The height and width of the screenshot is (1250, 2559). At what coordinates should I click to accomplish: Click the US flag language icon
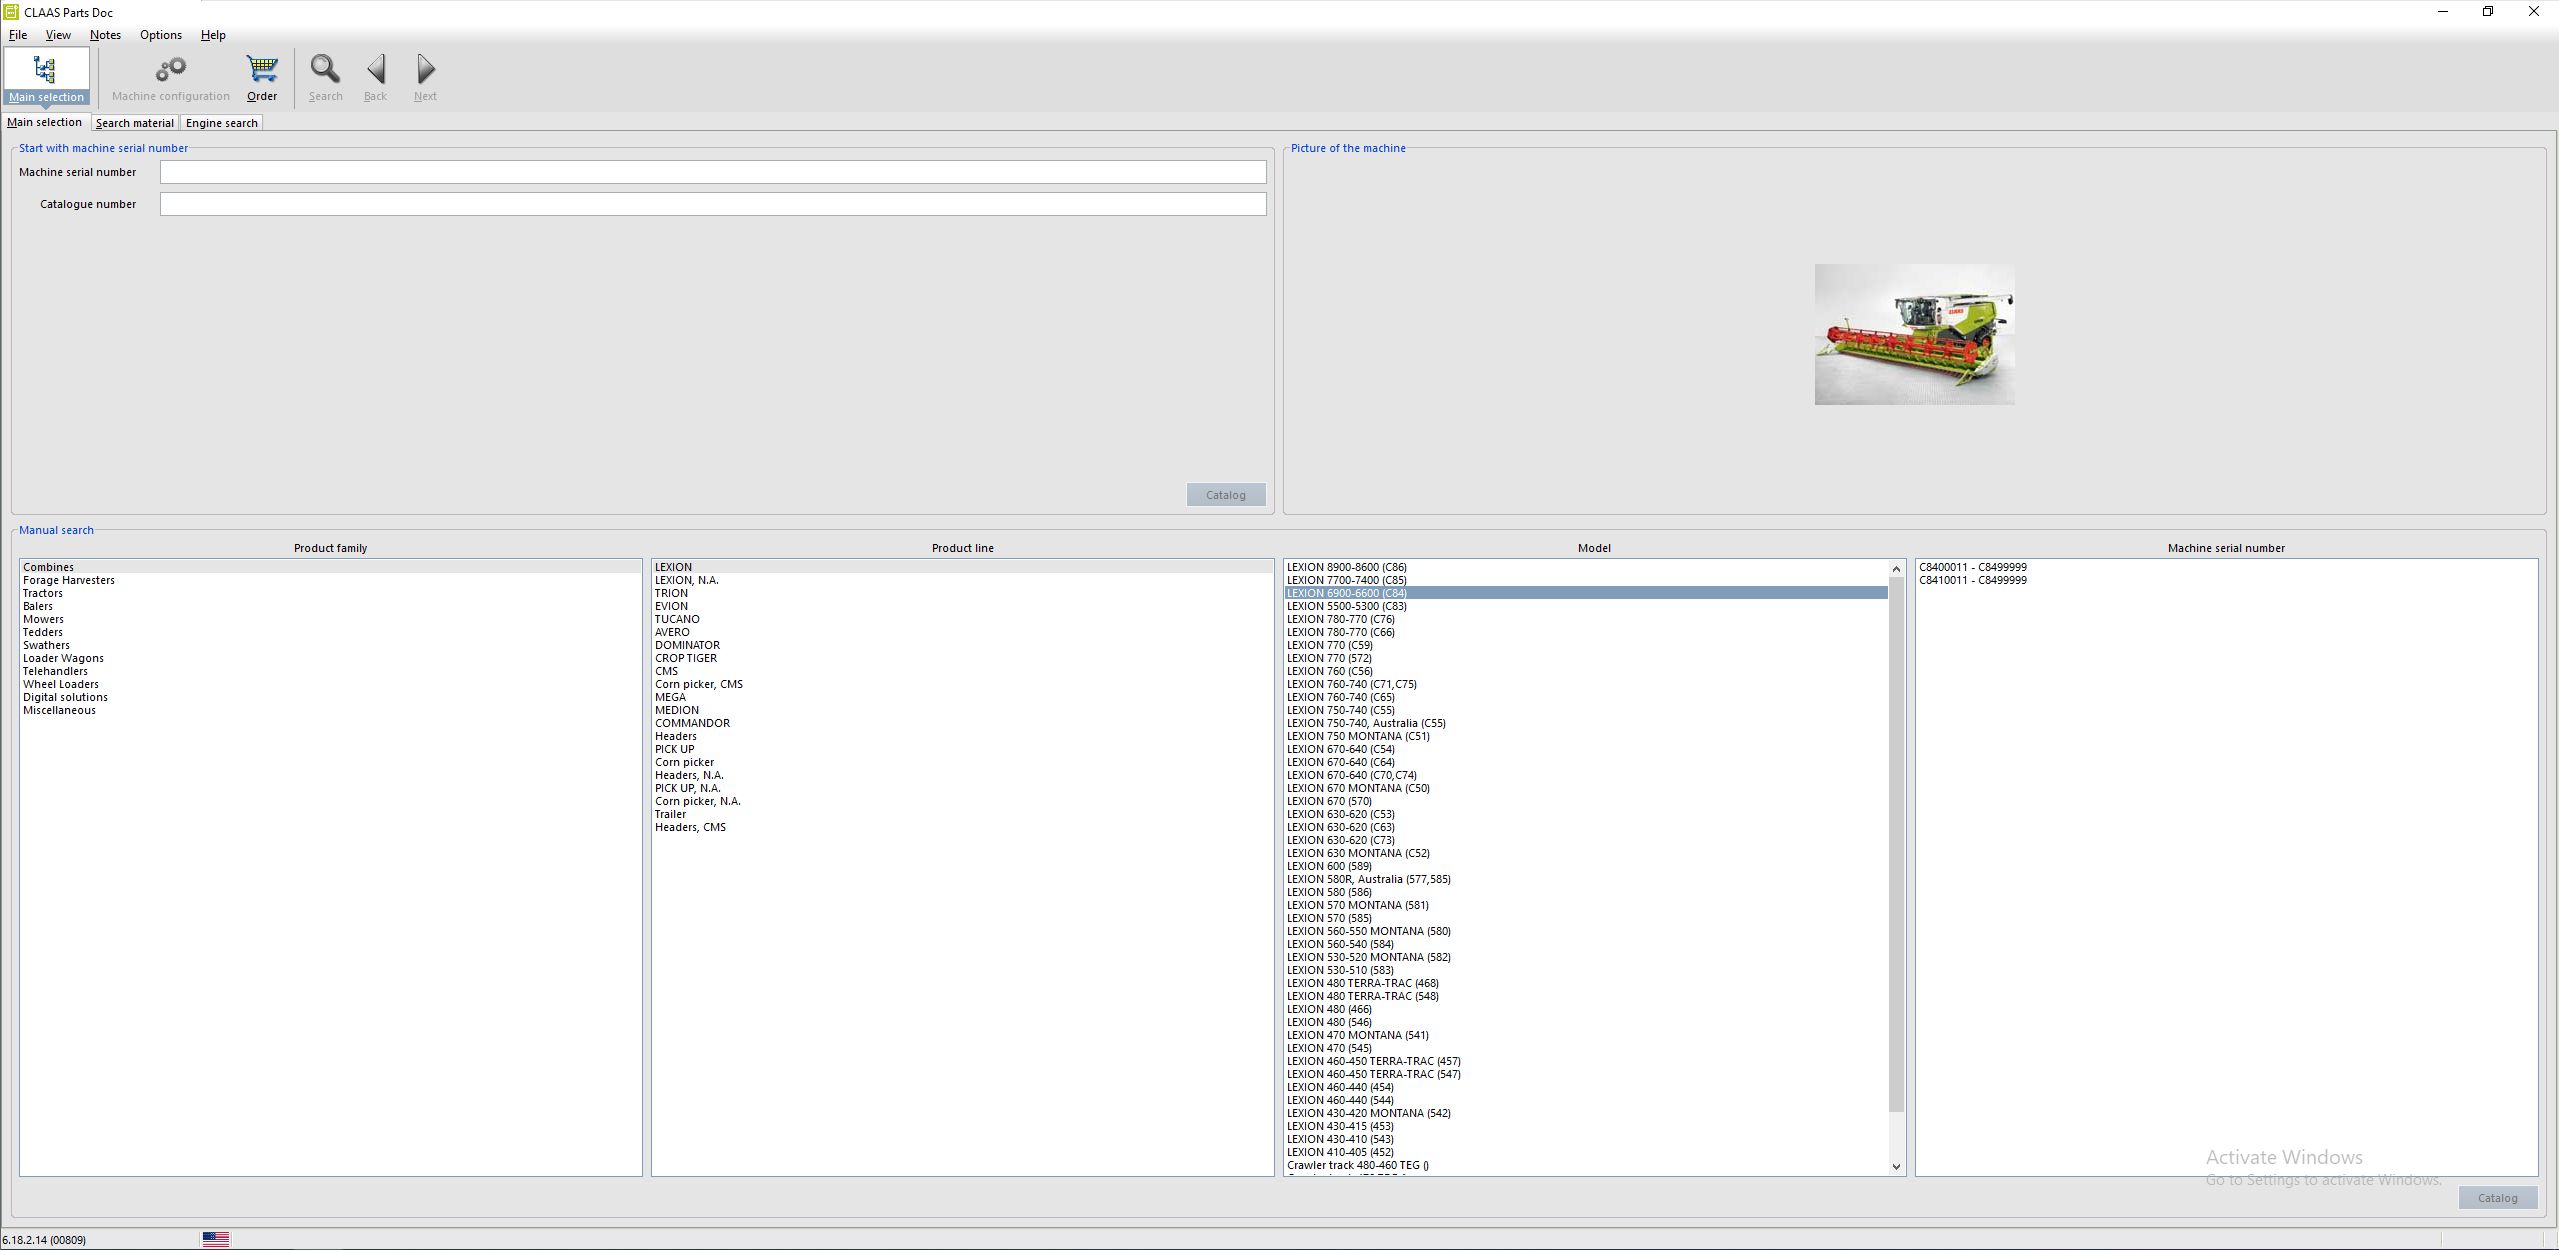click(216, 1239)
